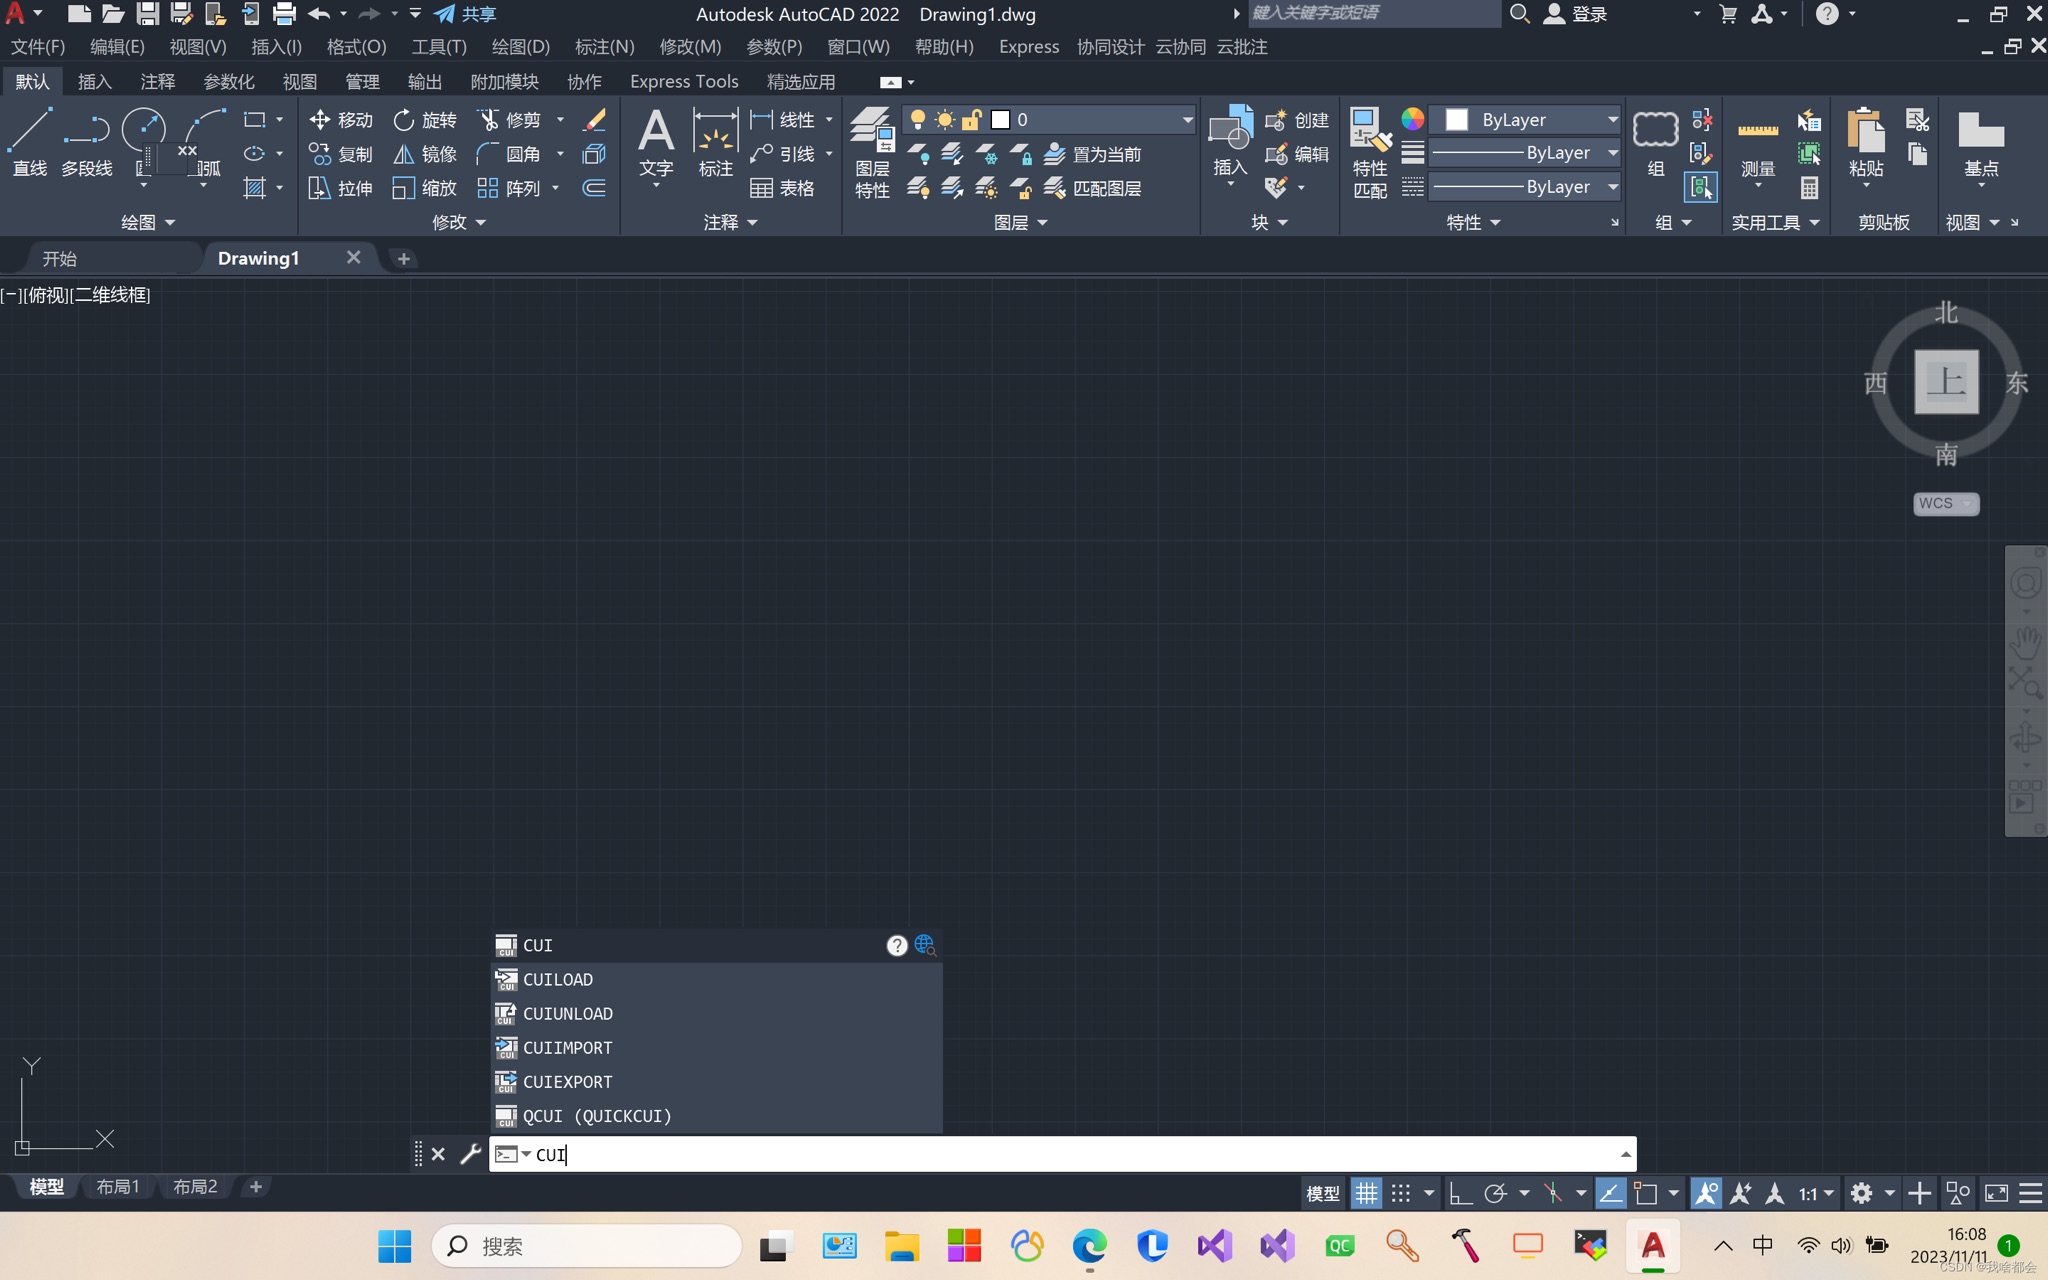The width and height of the screenshot is (2048, 1280).
Task: Select the 多段线 (Polyline) tool
Action: [86, 142]
